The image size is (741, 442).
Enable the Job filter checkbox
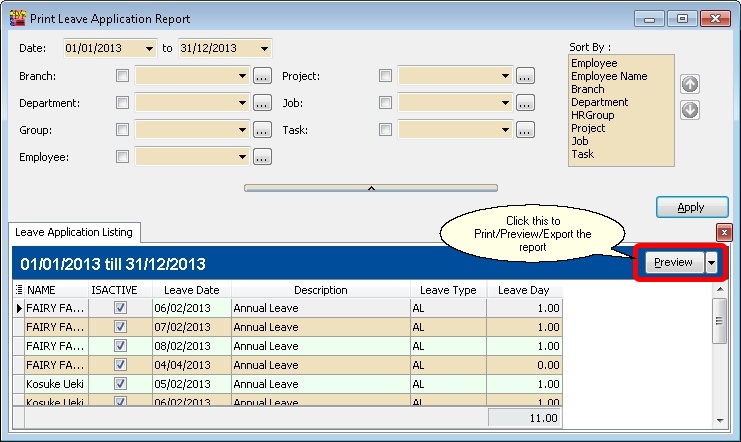coord(385,103)
